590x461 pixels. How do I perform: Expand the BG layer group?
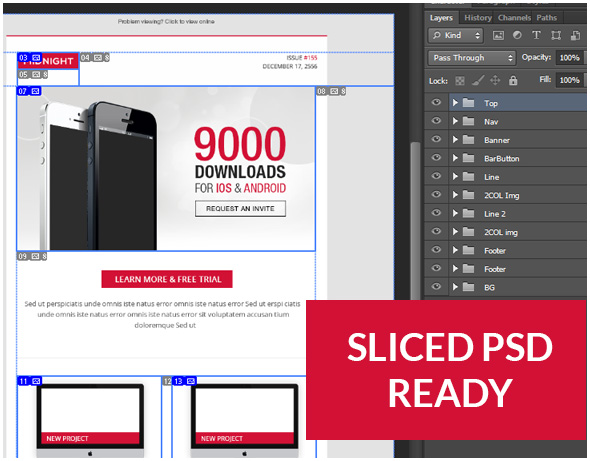click(x=455, y=287)
